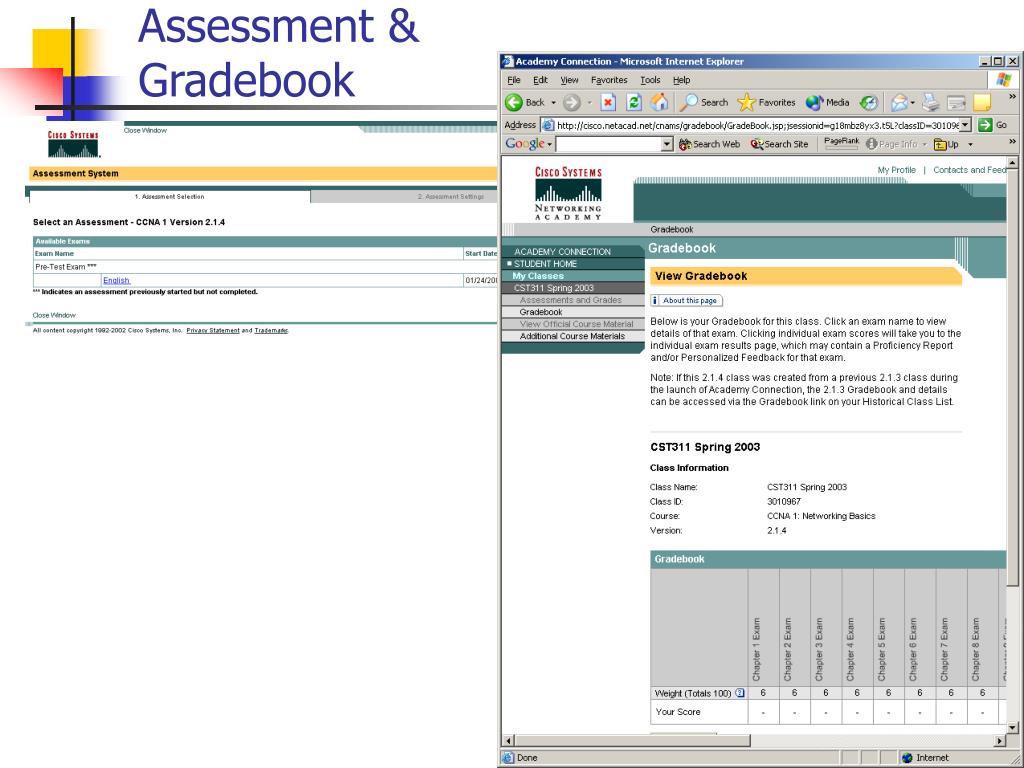Open STUDENT HOME in the sidebar
1024x768 pixels.
545,264
